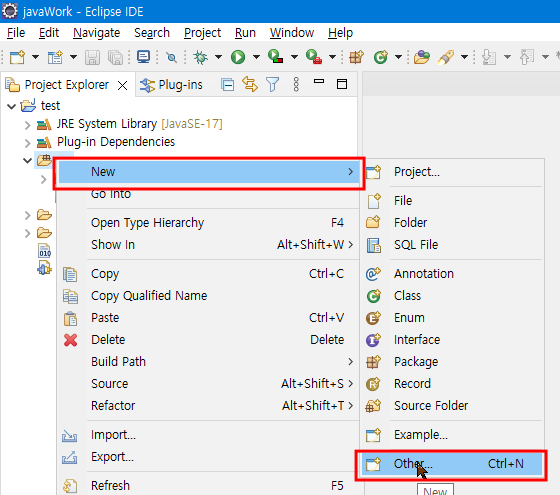Select Plug-in Dependencies tree item
The height and width of the screenshot is (495, 560).
click(x=116, y=142)
